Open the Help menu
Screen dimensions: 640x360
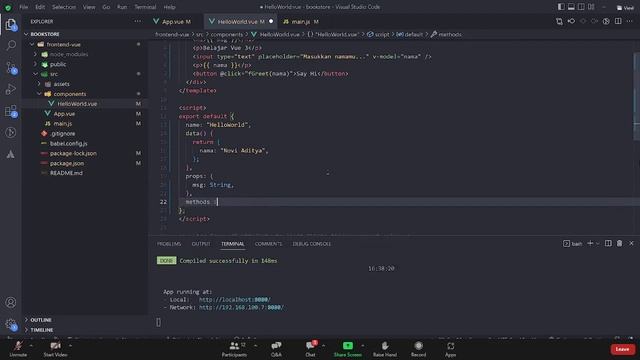coord(169,7)
